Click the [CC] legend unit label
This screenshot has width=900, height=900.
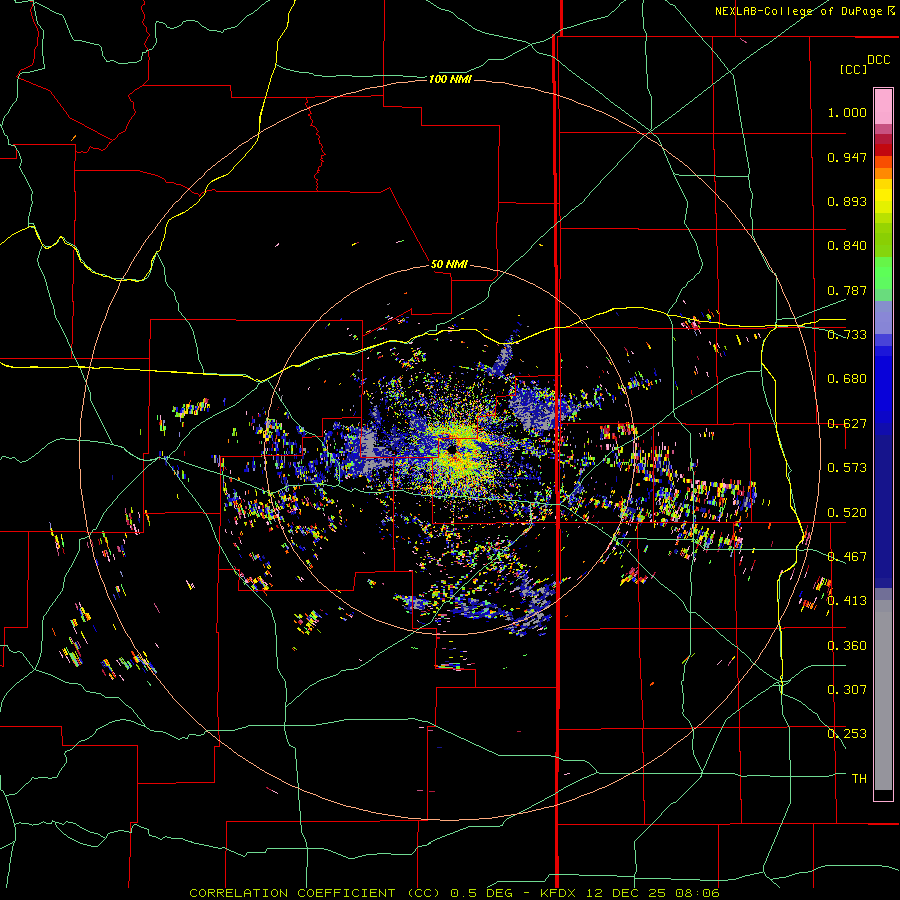[x=853, y=69]
